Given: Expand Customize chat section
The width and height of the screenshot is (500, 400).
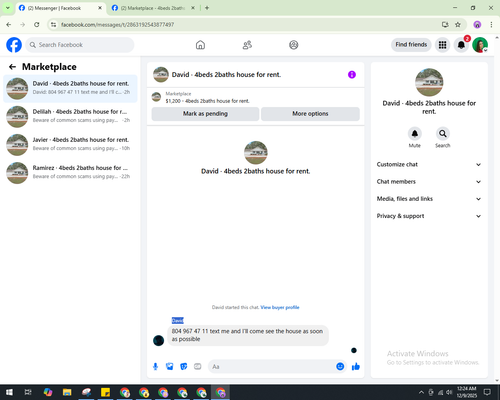Looking at the screenshot, I should click(429, 164).
